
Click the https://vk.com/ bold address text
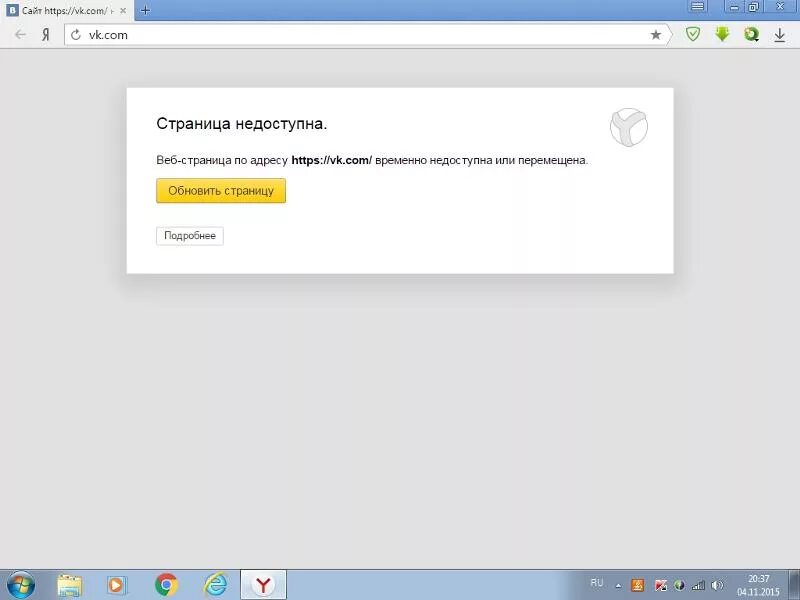click(x=332, y=160)
